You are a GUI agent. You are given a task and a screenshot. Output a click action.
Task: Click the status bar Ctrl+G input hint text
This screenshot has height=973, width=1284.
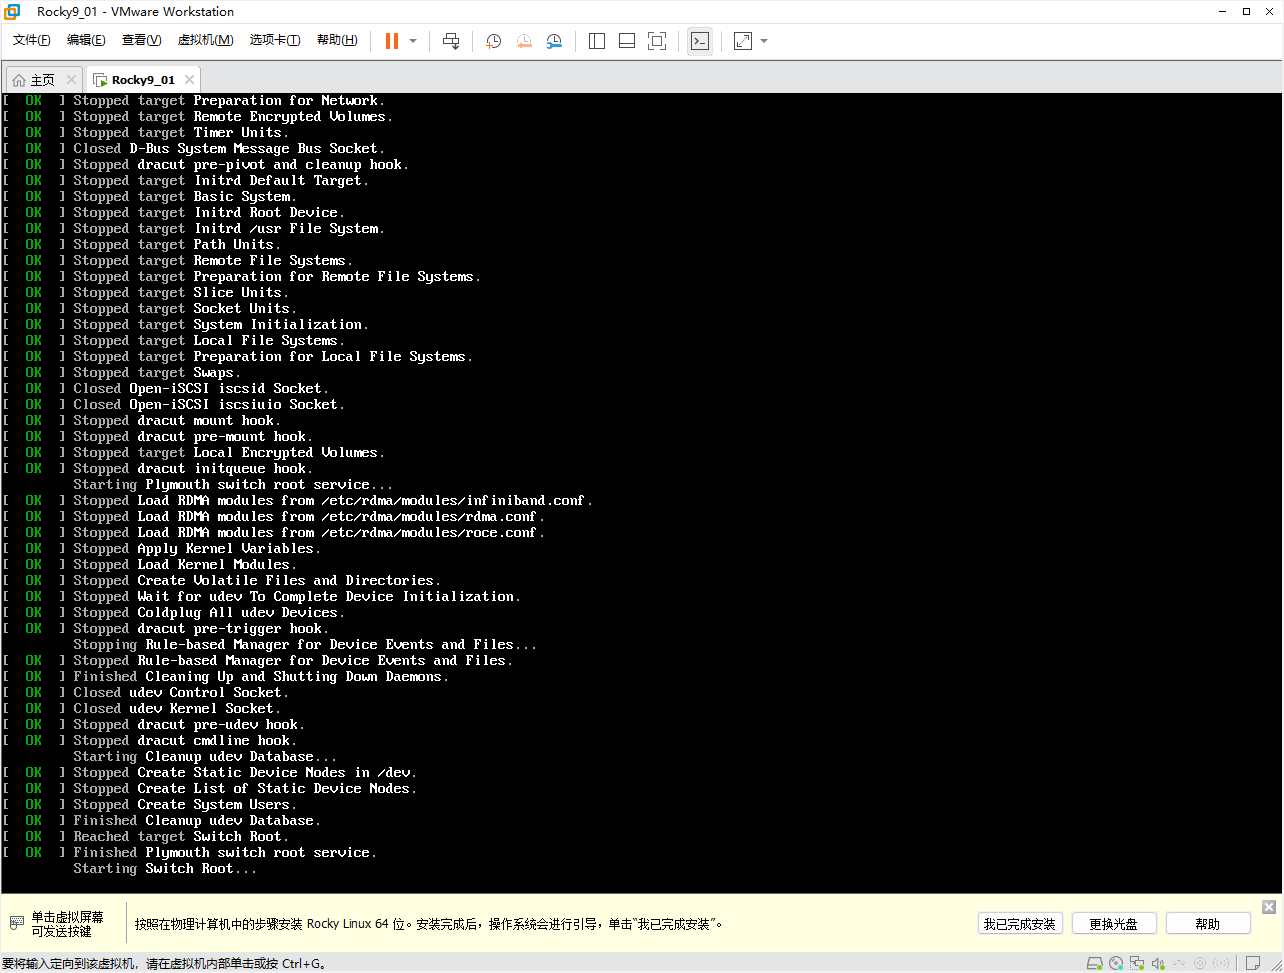pos(164,964)
